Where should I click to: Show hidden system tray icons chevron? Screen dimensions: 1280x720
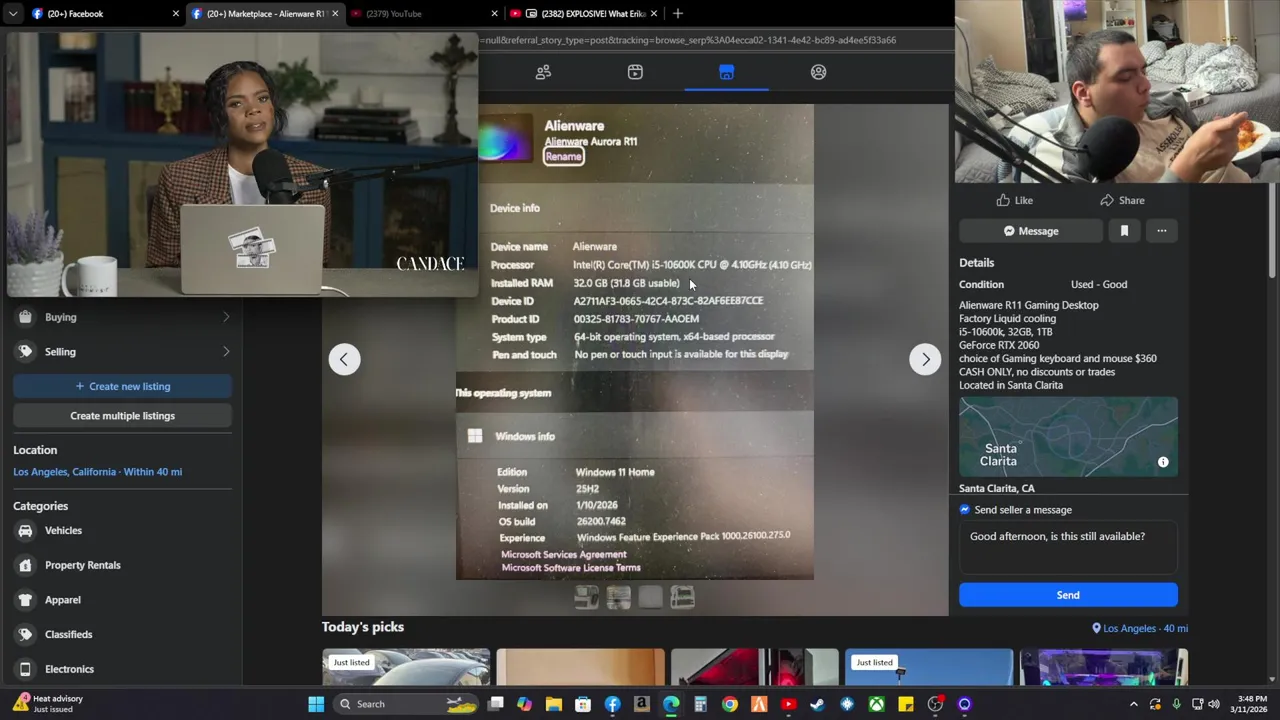pos(1133,704)
